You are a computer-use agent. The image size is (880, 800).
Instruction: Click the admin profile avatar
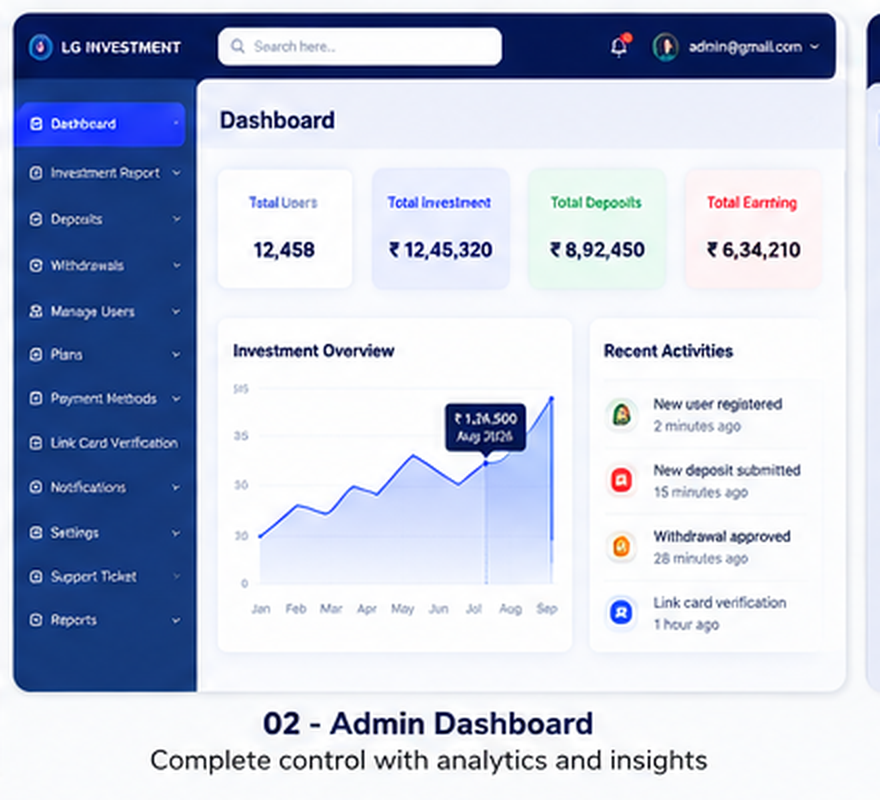tap(666, 47)
